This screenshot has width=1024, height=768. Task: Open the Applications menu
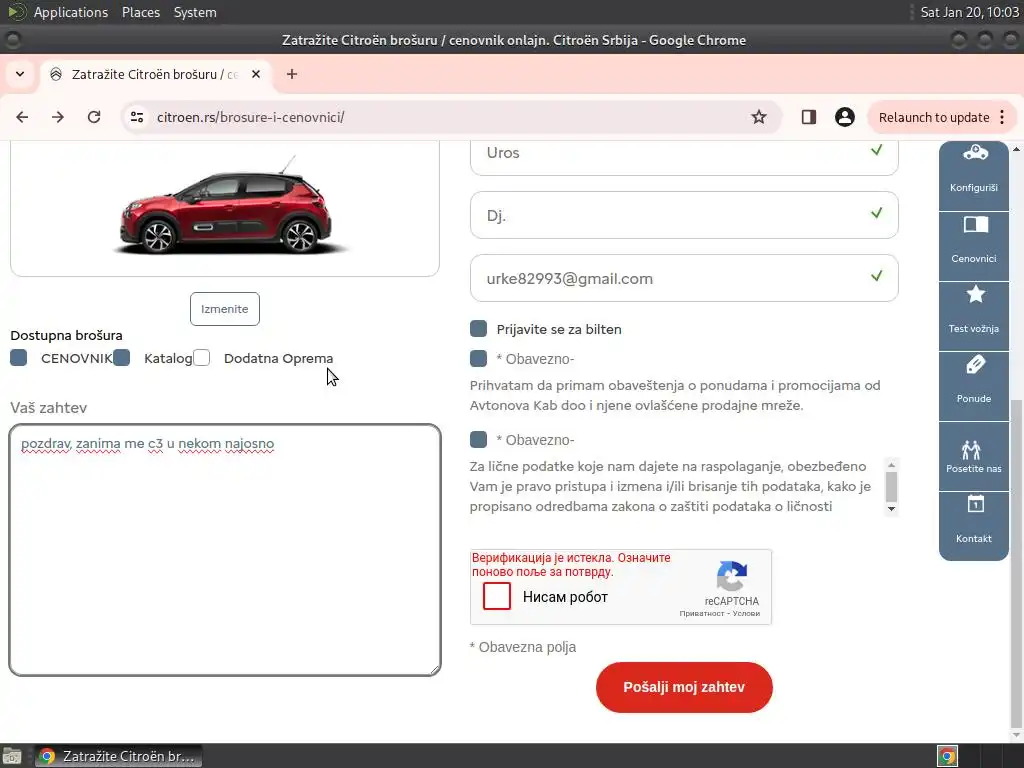coord(71,12)
